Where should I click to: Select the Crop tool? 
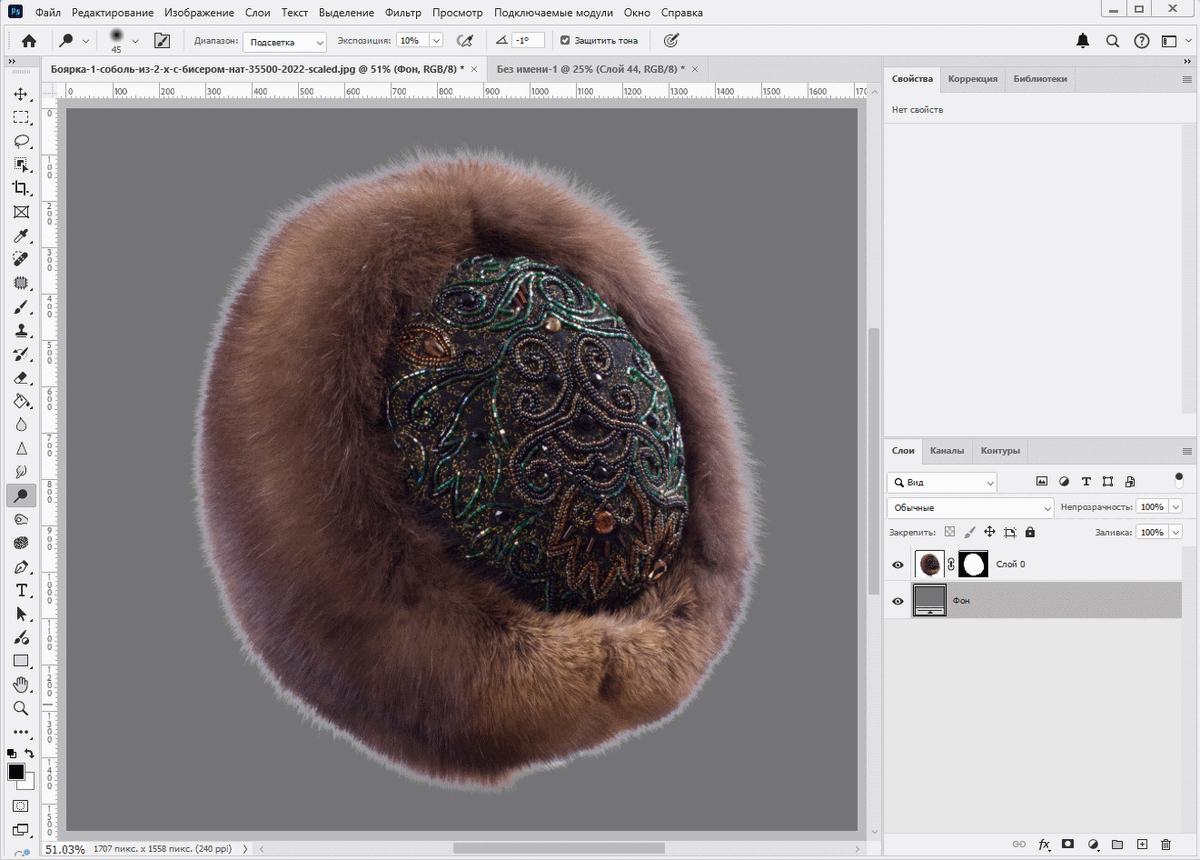click(x=21, y=189)
